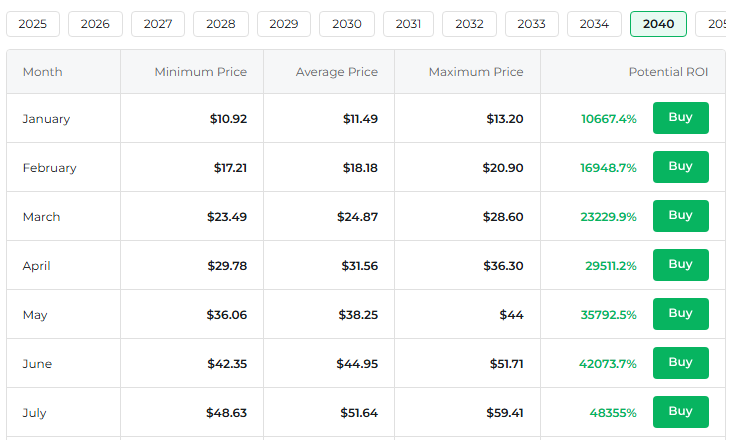This screenshot has width=730, height=440.
Task: Select the 2032 year tab
Action: tap(470, 24)
